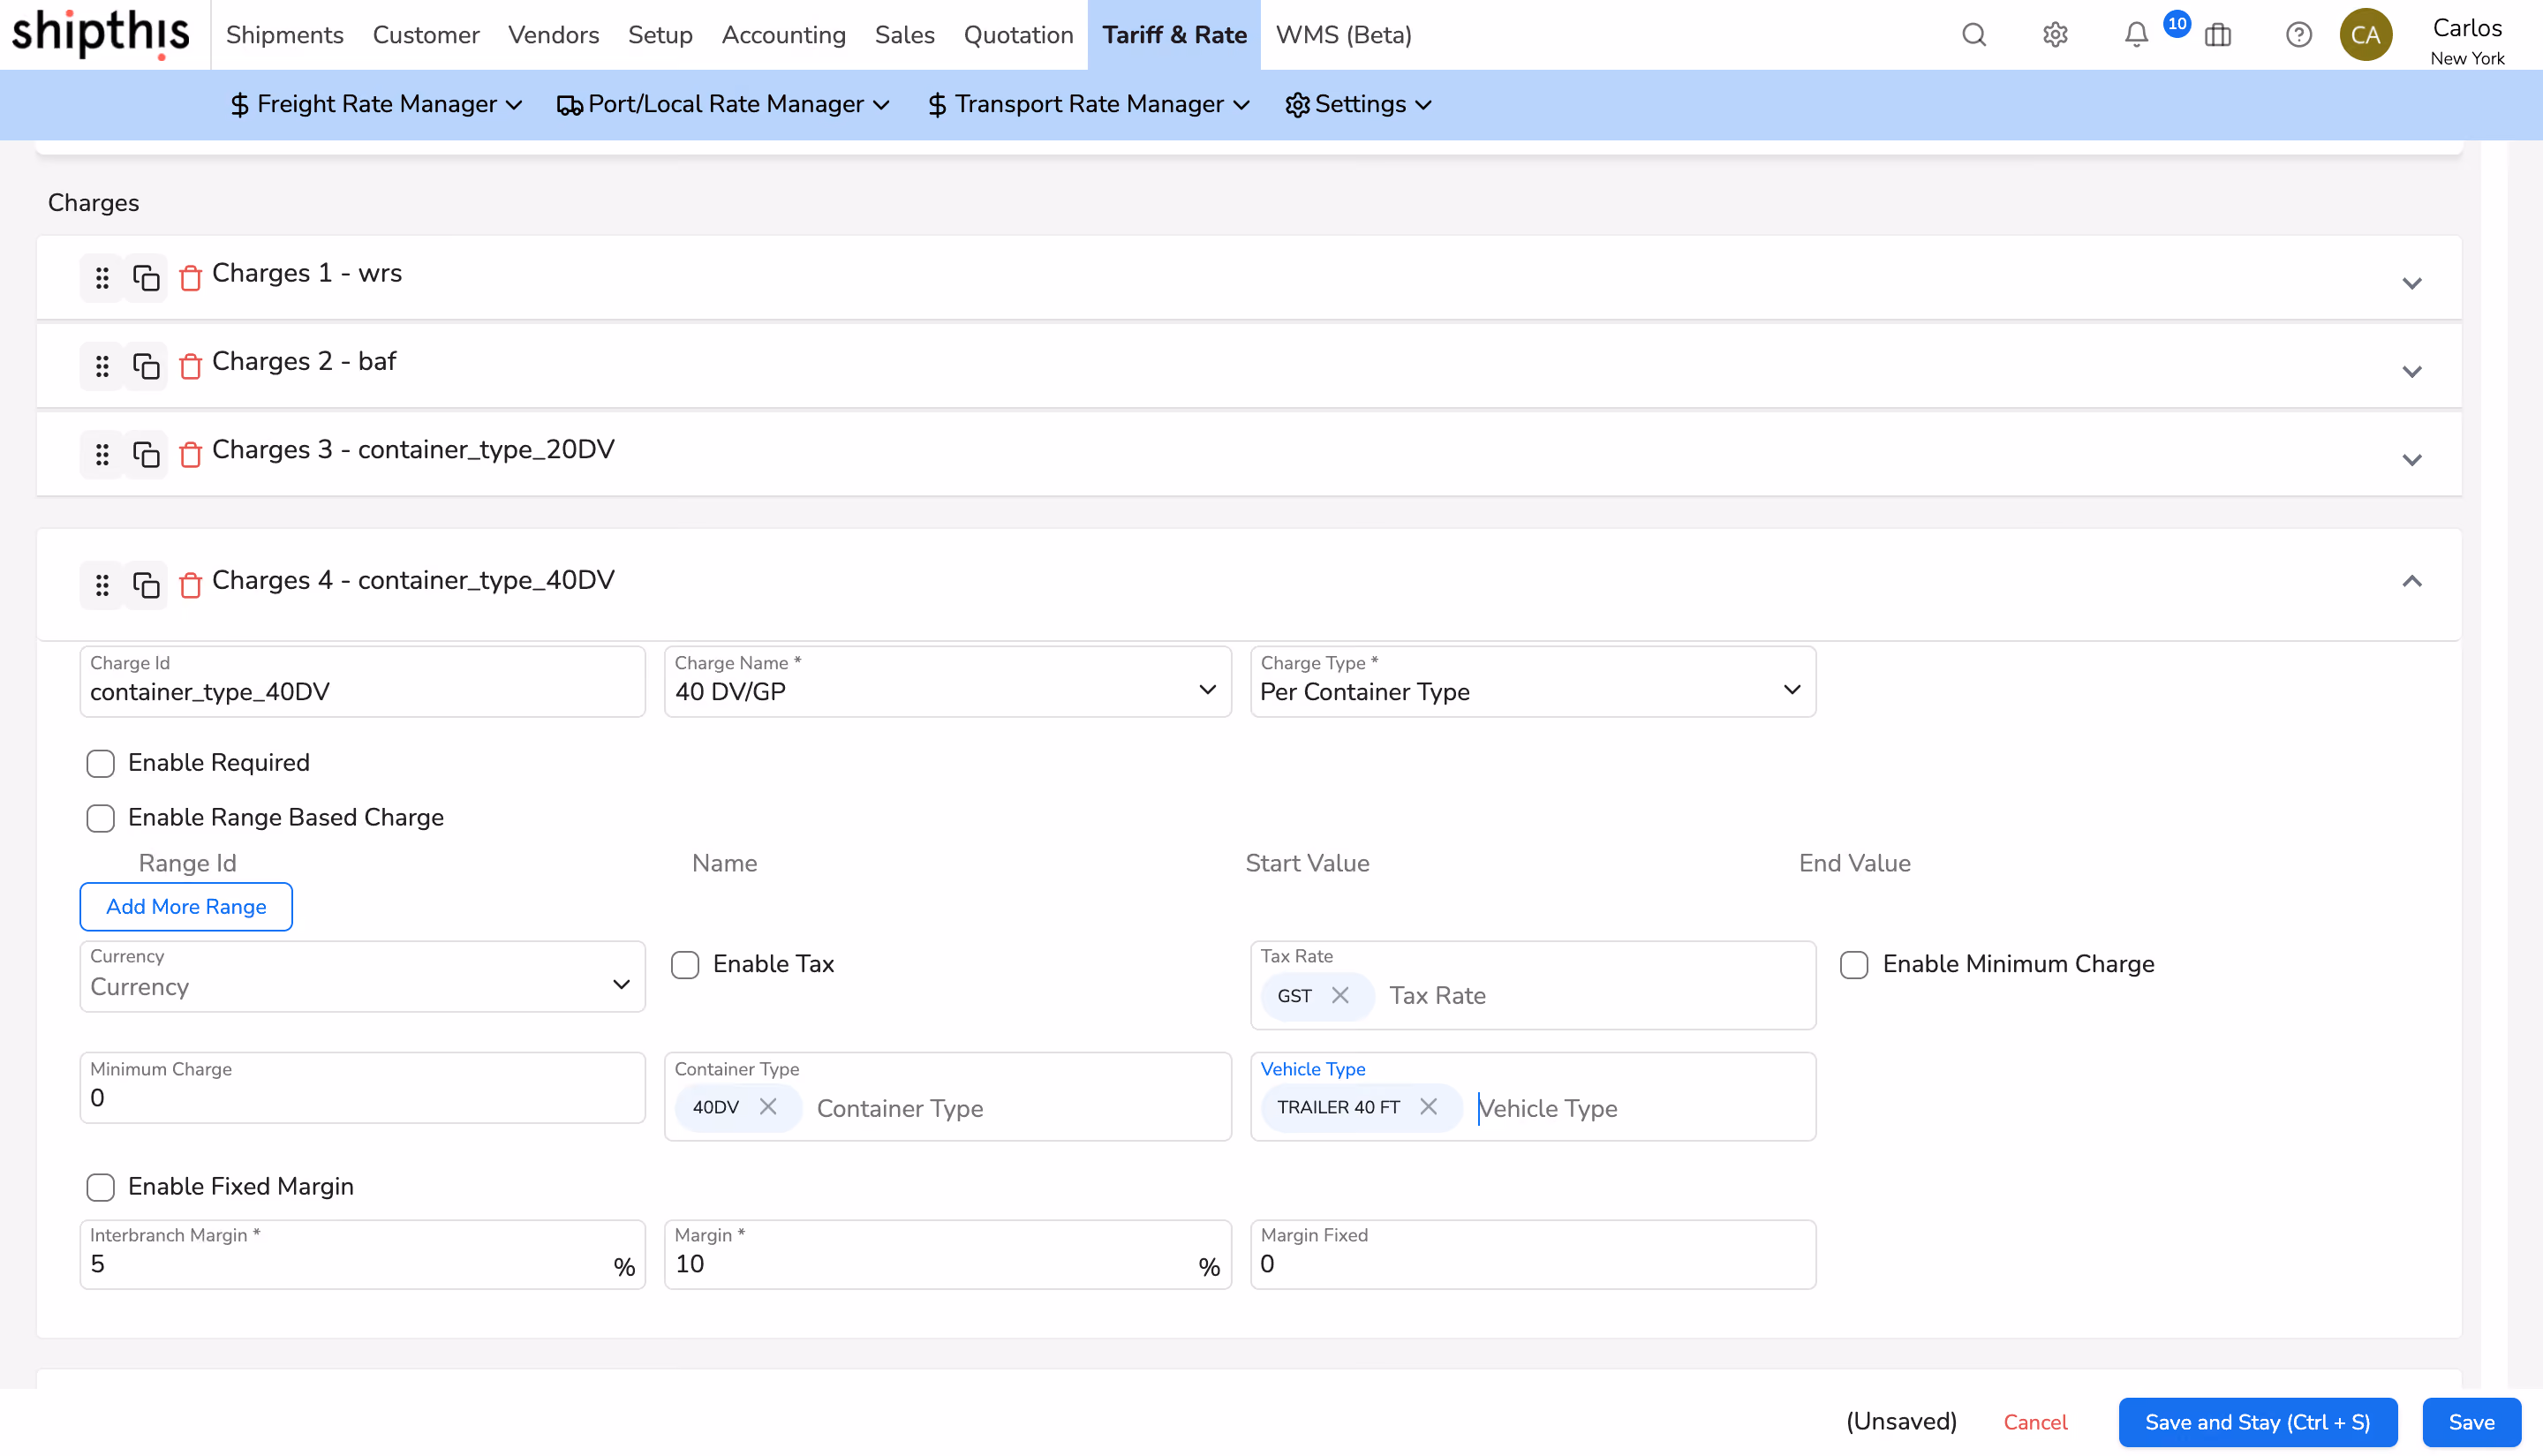Tick Enable Minimum Charge checkbox
This screenshot has width=2543, height=1456.
1854,965
